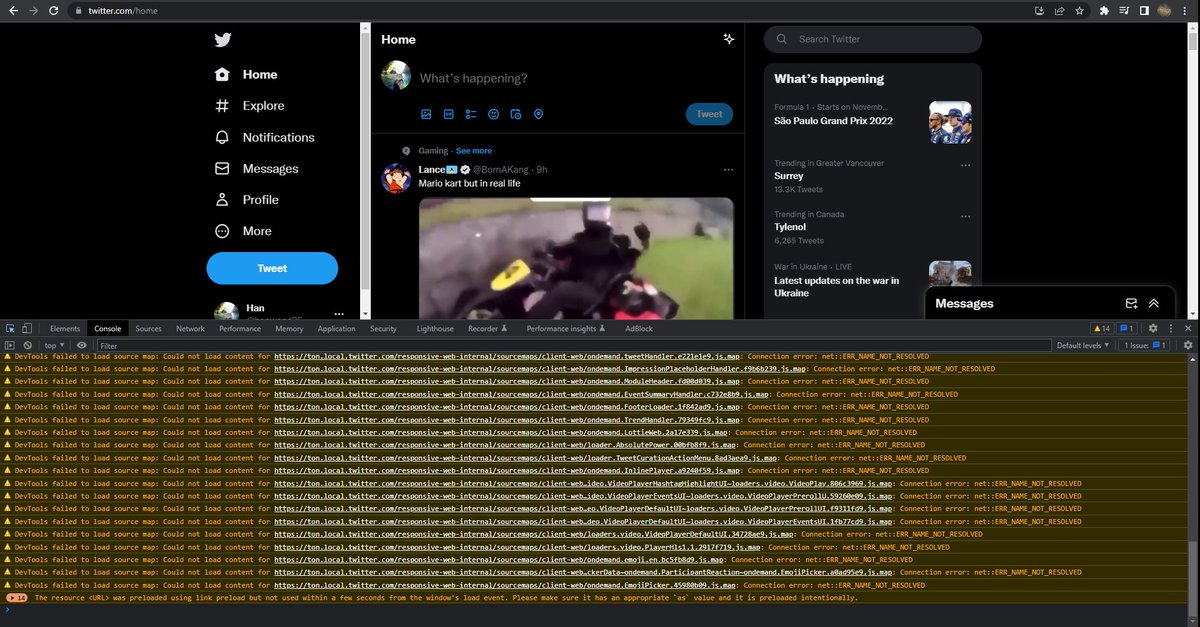Screen dimensions: 1200x627
Task: Bookmark this page with star icon
Action: coord(1079,10)
